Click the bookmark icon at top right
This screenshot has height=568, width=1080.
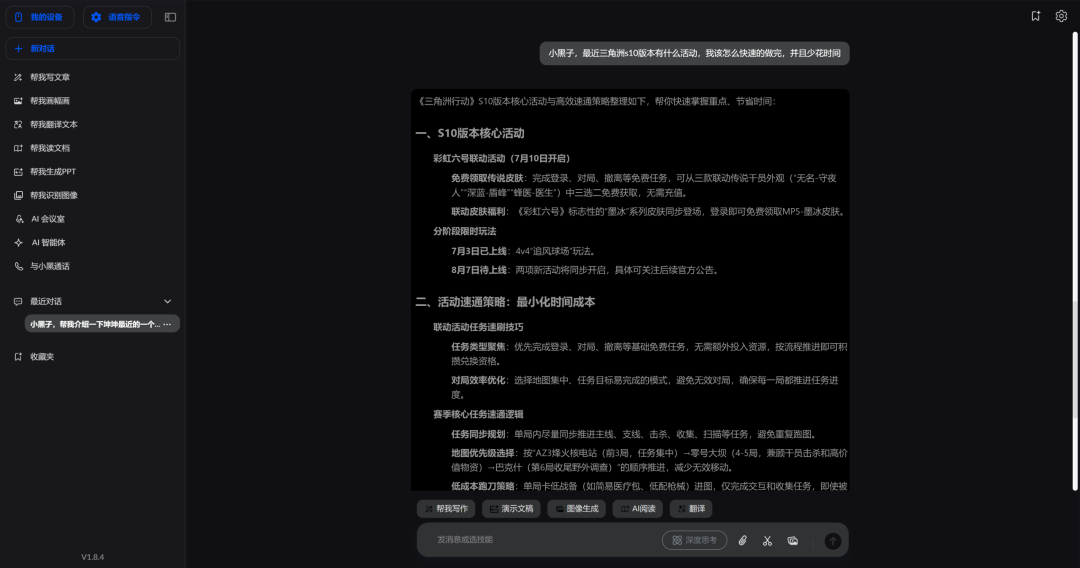(x=1035, y=16)
